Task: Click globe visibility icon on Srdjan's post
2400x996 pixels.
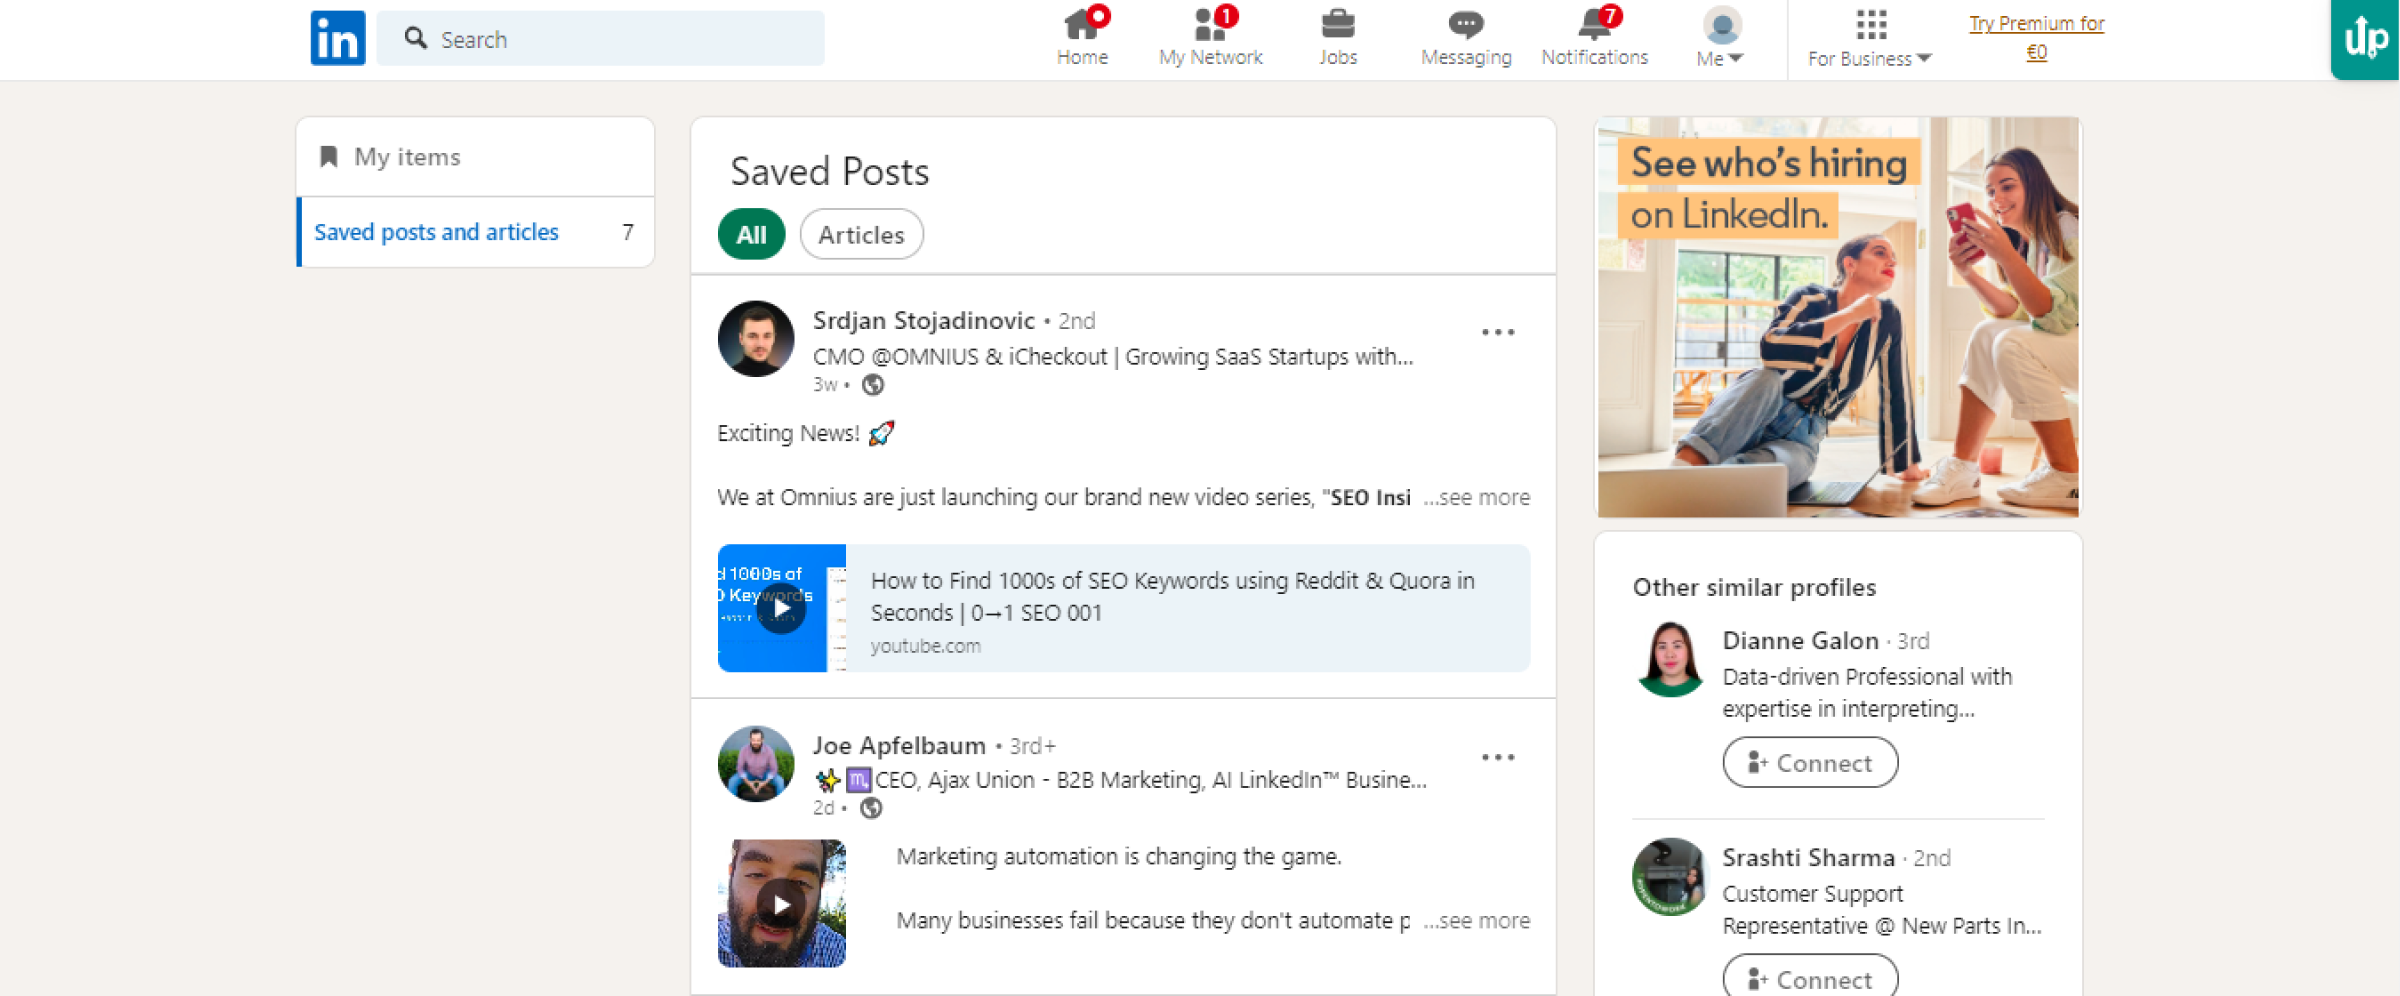Action: 873,385
